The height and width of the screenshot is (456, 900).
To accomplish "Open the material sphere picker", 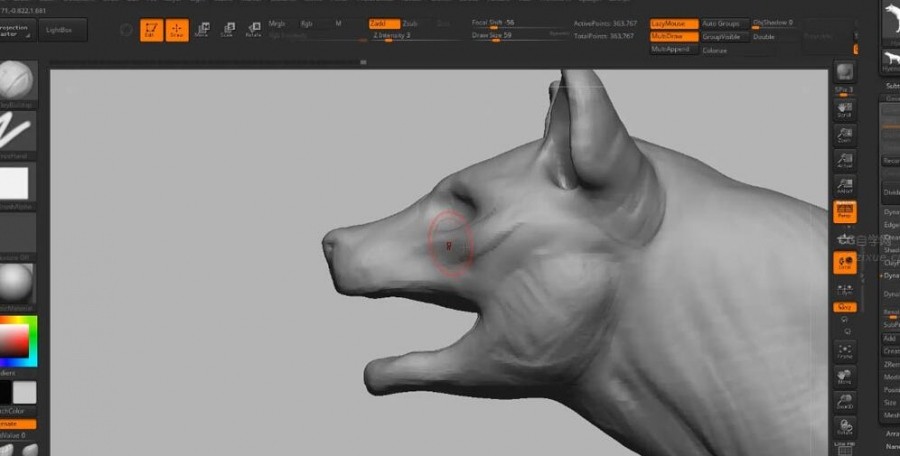I will (x=17, y=283).
